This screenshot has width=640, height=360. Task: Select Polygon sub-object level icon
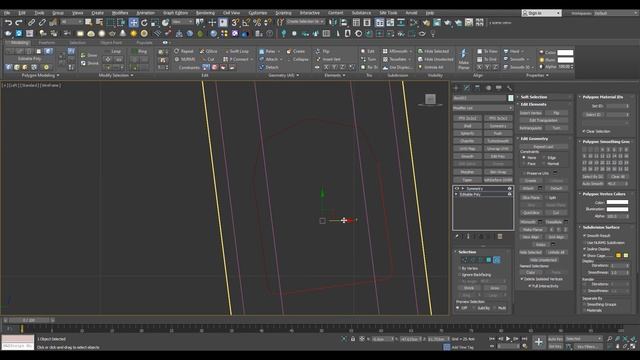[x=489, y=260]
